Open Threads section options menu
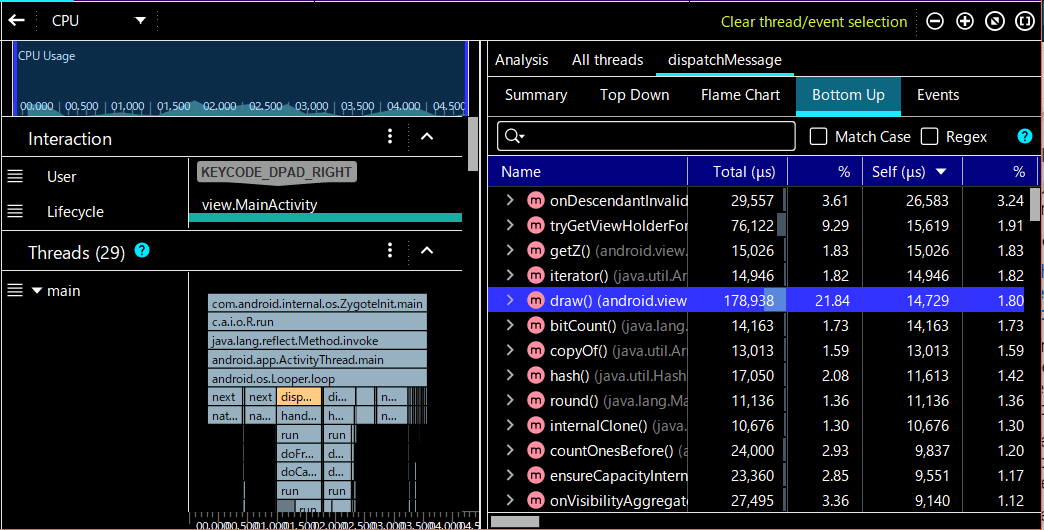The height and width of the screenshot is (530, 1044). tap(390, 250)
